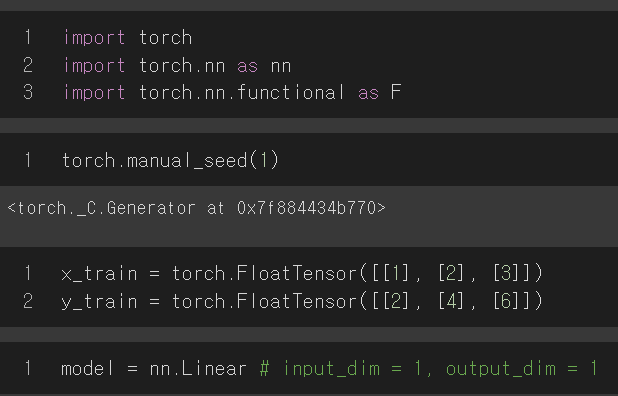This screenshot has height=396, width=618.
Task: Click line number 1 of imports cell
Action: click(28, 38)
